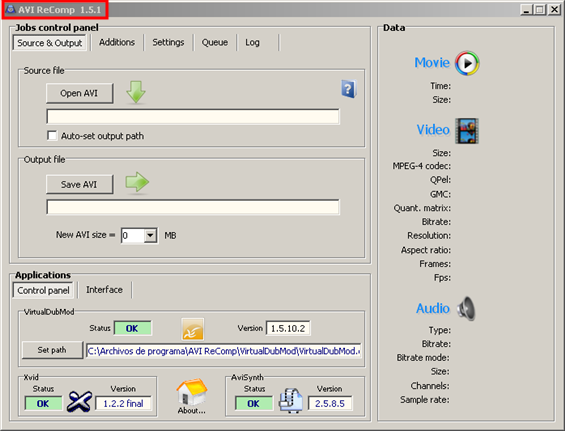
Task: Open the blue question mark help icon
Action: pos(349,89)
